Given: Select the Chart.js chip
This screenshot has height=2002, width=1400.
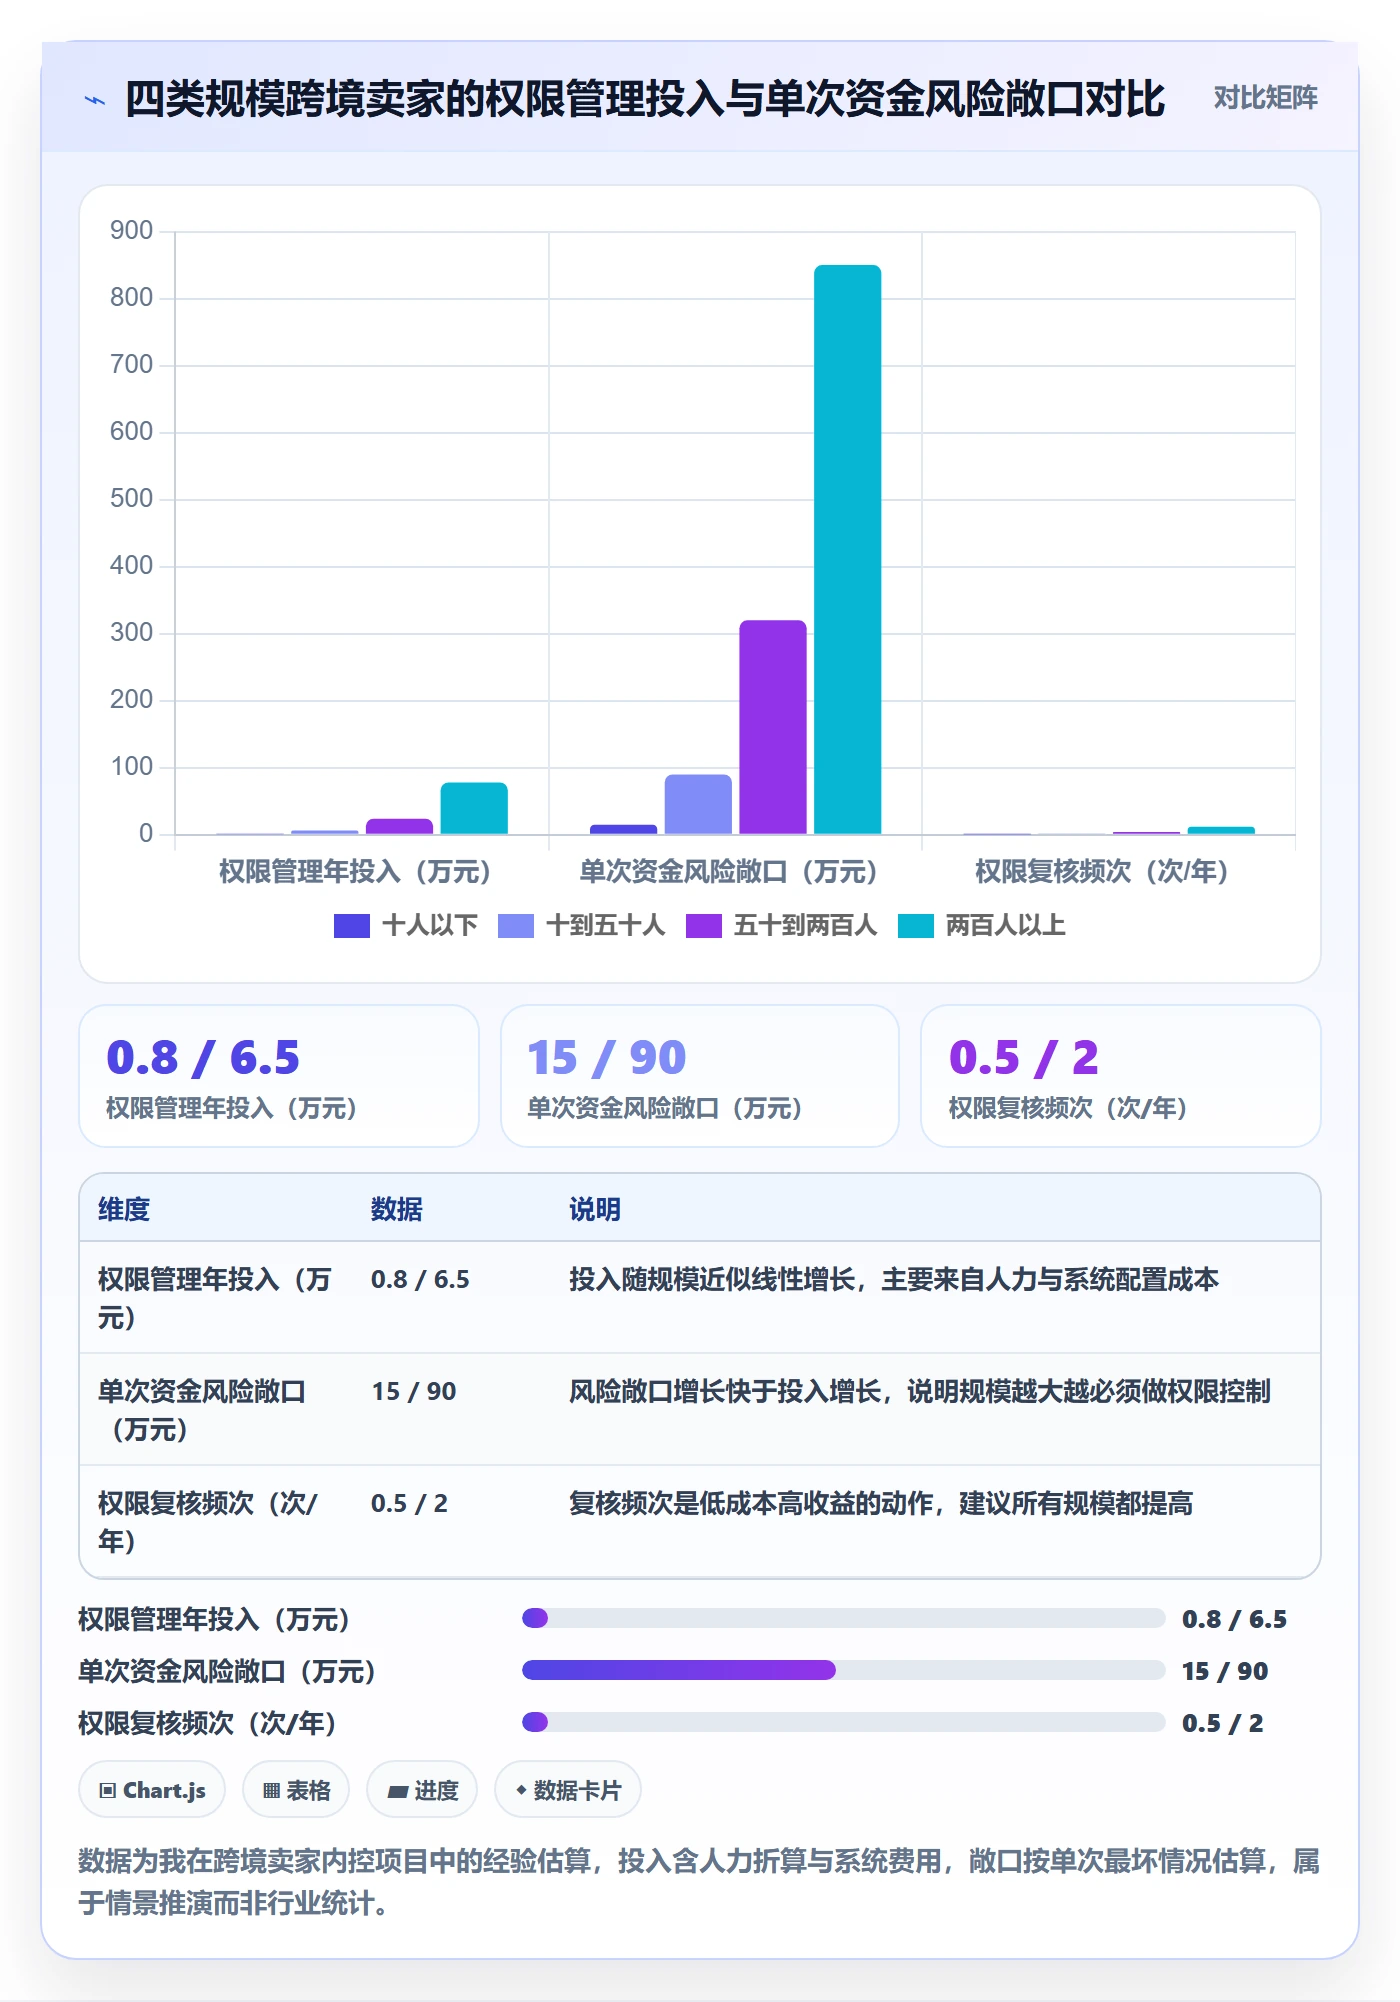Looking at the screenshot, I should tap(152, 1790).
